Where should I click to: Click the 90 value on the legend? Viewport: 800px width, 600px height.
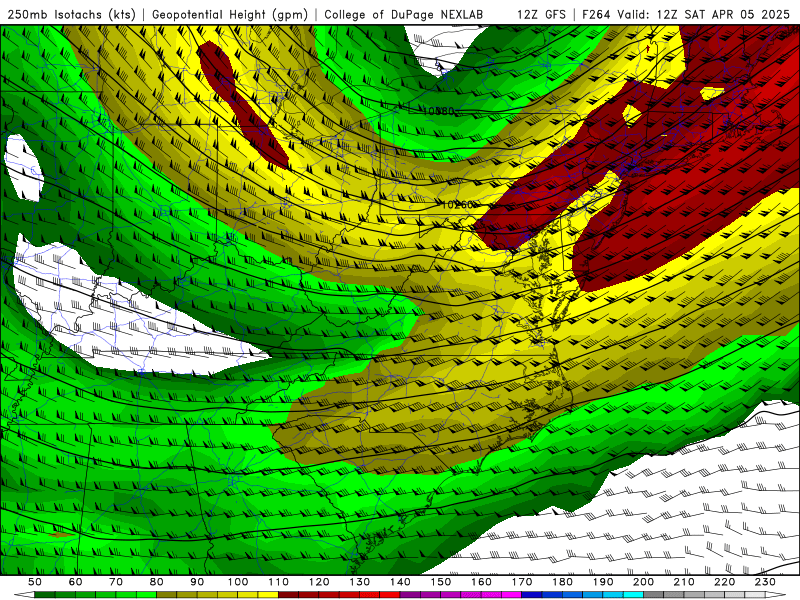coord(197,582)
